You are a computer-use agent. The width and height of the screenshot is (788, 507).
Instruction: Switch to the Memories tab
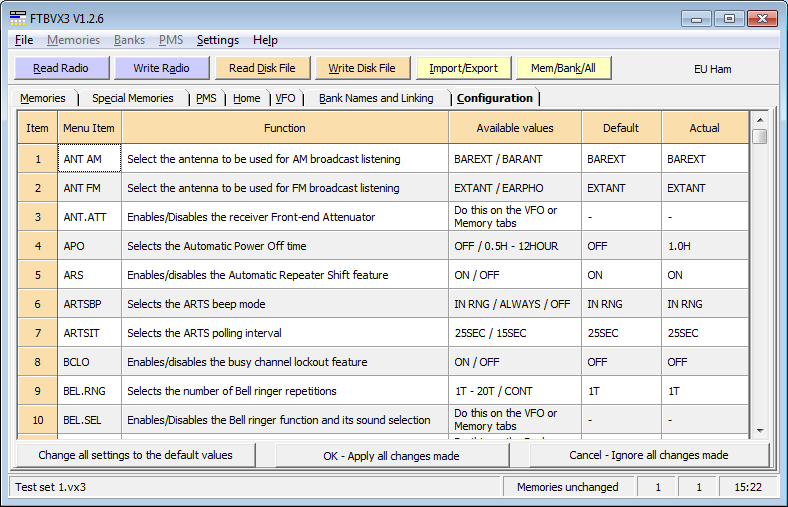coord(43,98)
